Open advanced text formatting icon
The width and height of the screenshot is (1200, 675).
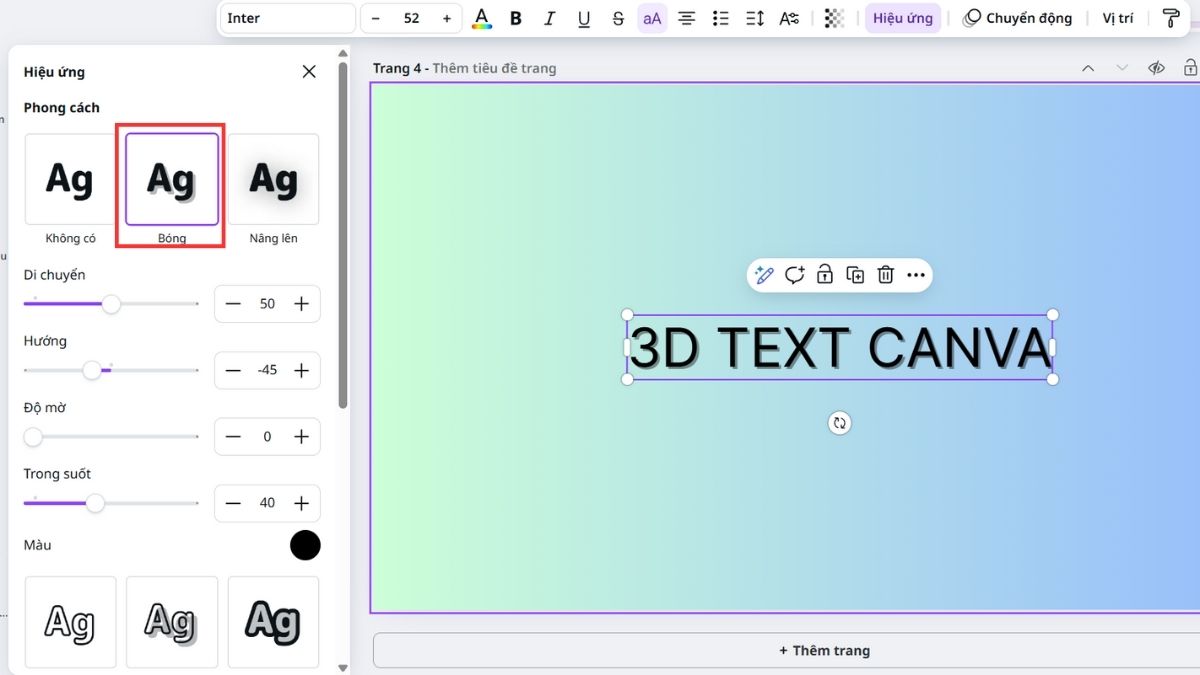pos(789,18)
